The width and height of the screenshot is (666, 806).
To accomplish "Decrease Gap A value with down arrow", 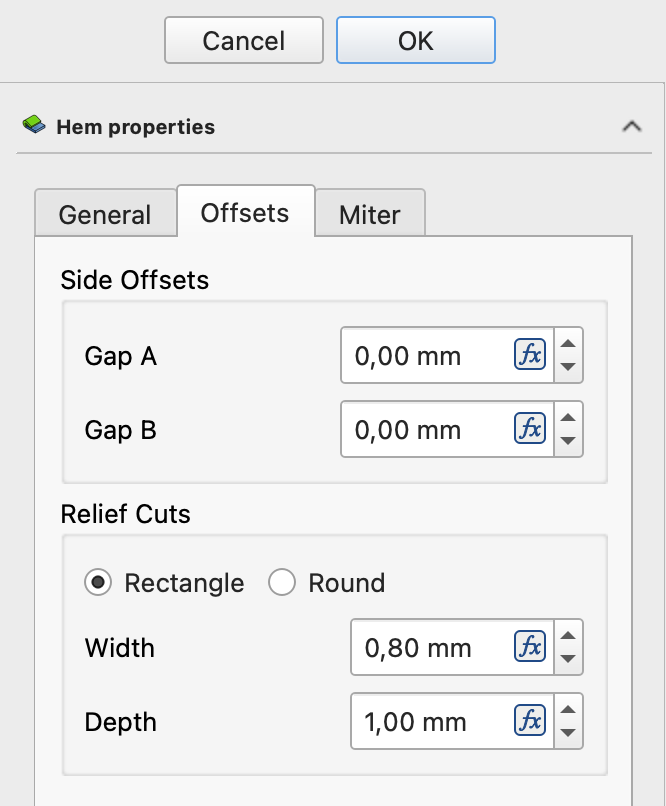I will (568, 366).
